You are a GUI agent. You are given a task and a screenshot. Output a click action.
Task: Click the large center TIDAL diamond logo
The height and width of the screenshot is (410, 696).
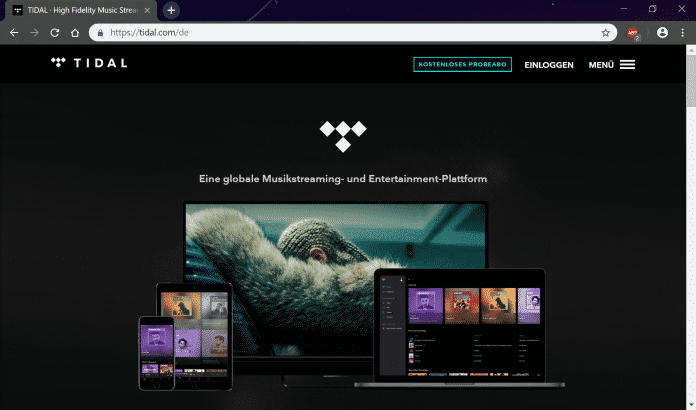(x=342, y=135)
